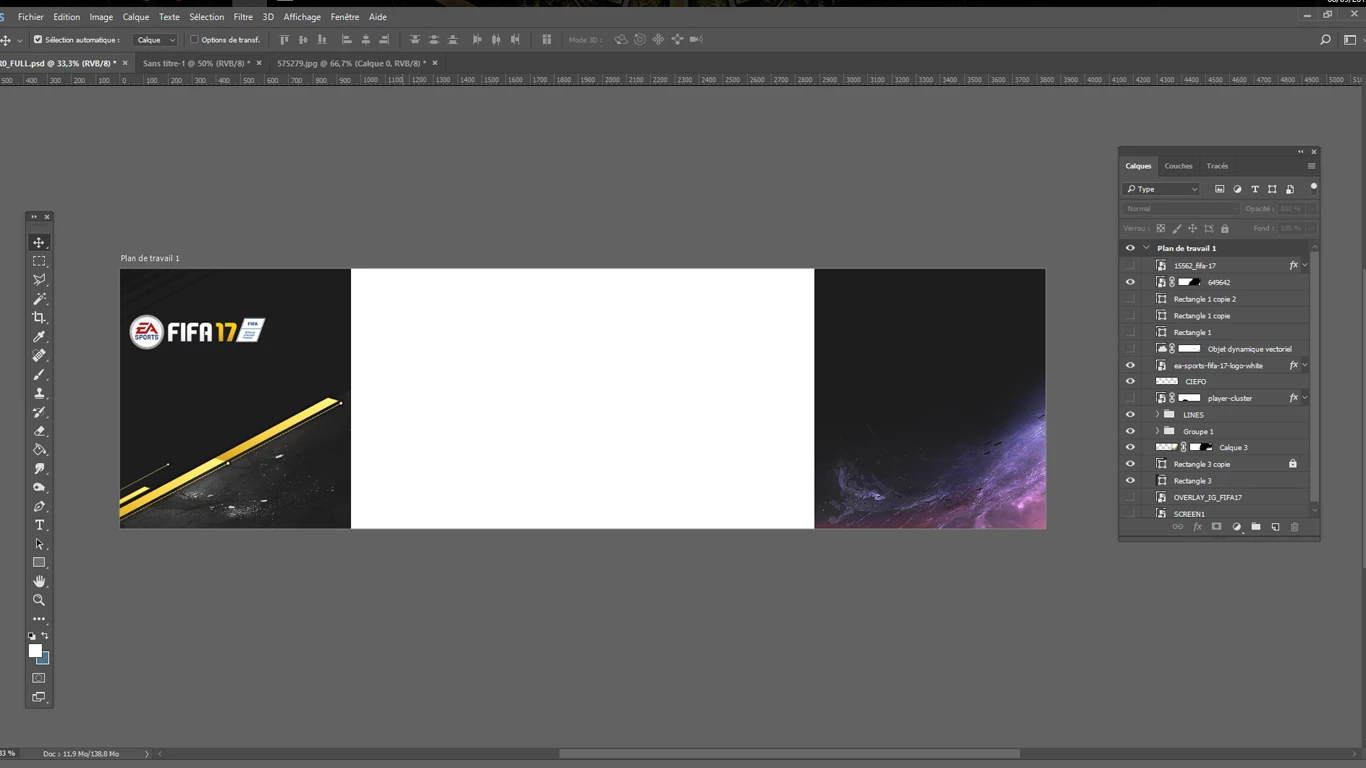1366x768 pixels.
Task: Select the Sponge tool
Action: point(39,488)
